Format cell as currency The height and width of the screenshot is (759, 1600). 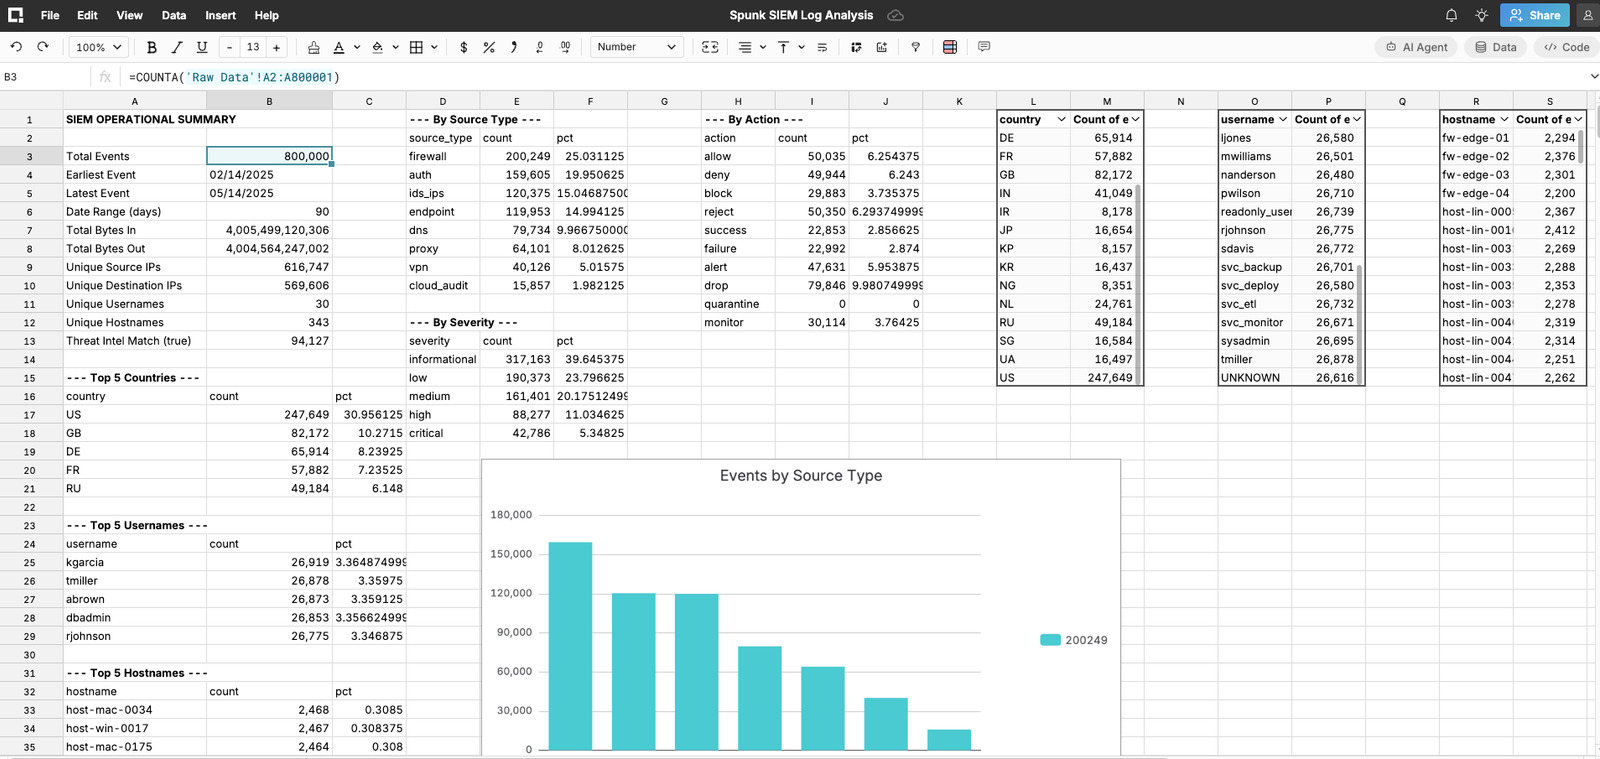pos(463,47)
